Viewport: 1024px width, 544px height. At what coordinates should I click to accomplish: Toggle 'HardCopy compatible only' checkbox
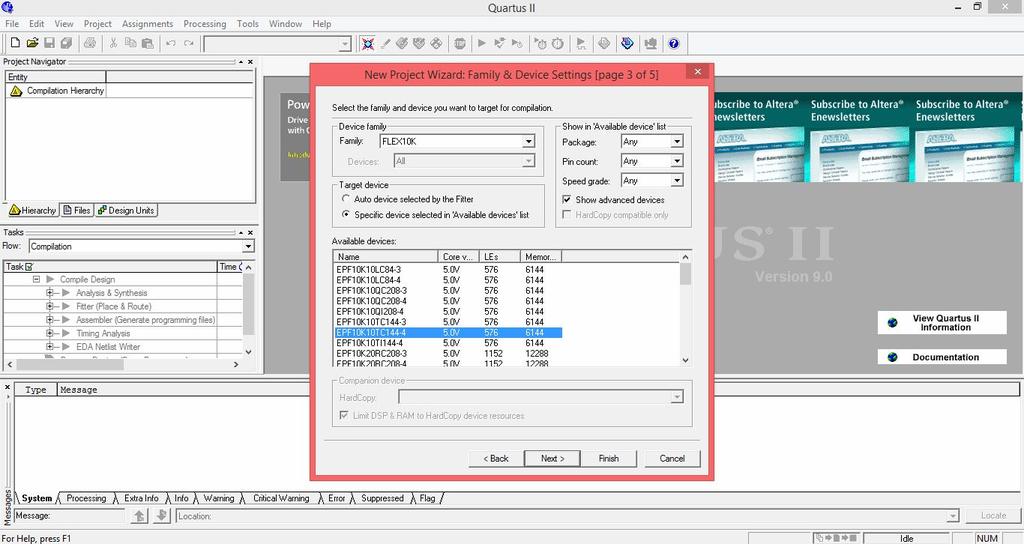point(567,214)
